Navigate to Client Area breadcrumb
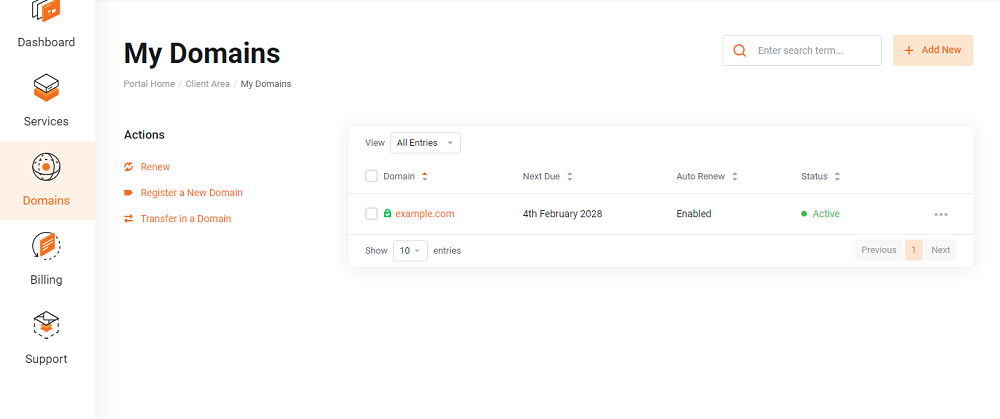This screenshot has width=1000, height=419. click(x=207, y=84)
